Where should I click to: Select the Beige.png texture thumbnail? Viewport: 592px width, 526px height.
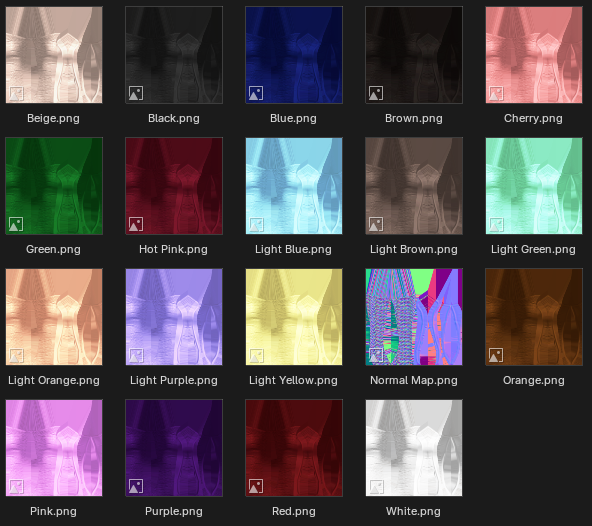click(x=54, y=55)
